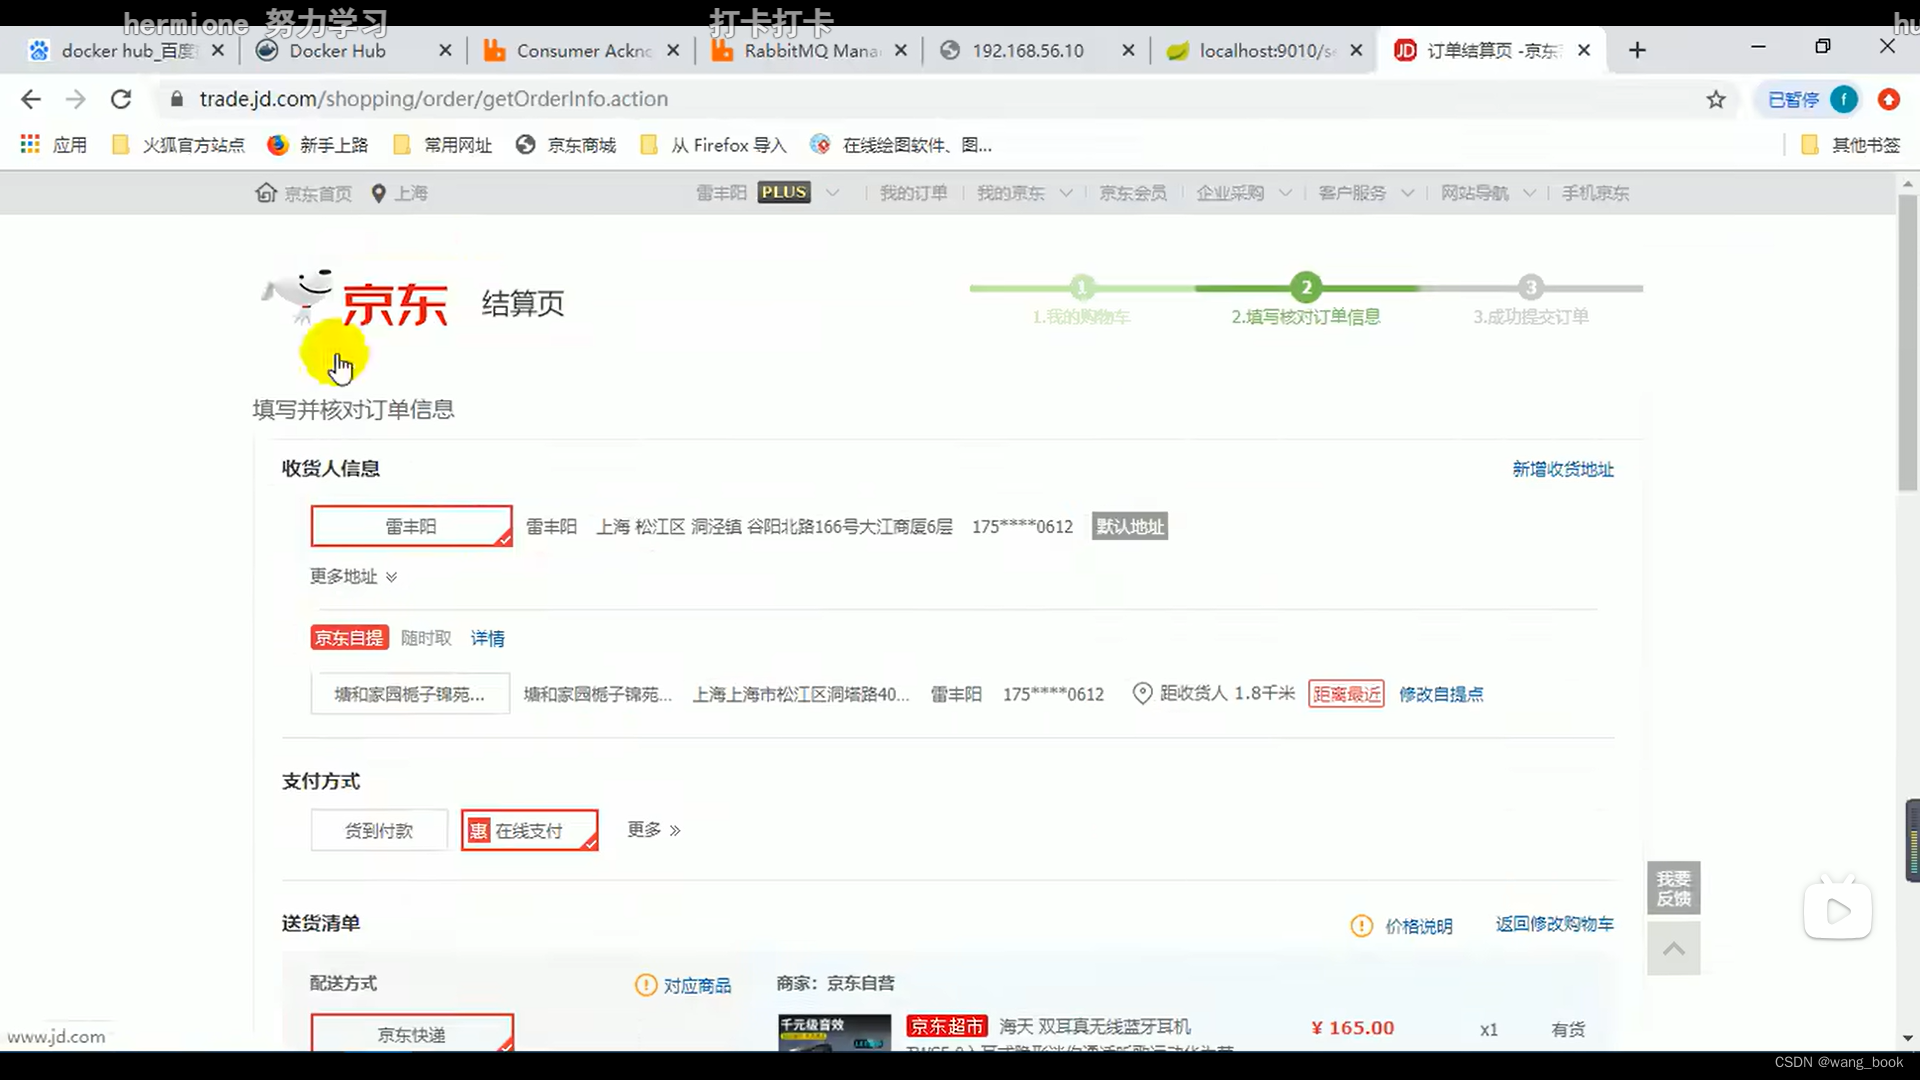Image resolution: width=1920 pixels, height=1080 pixels.
Task: Click the browser forward arrow
Action: (76, 99)
